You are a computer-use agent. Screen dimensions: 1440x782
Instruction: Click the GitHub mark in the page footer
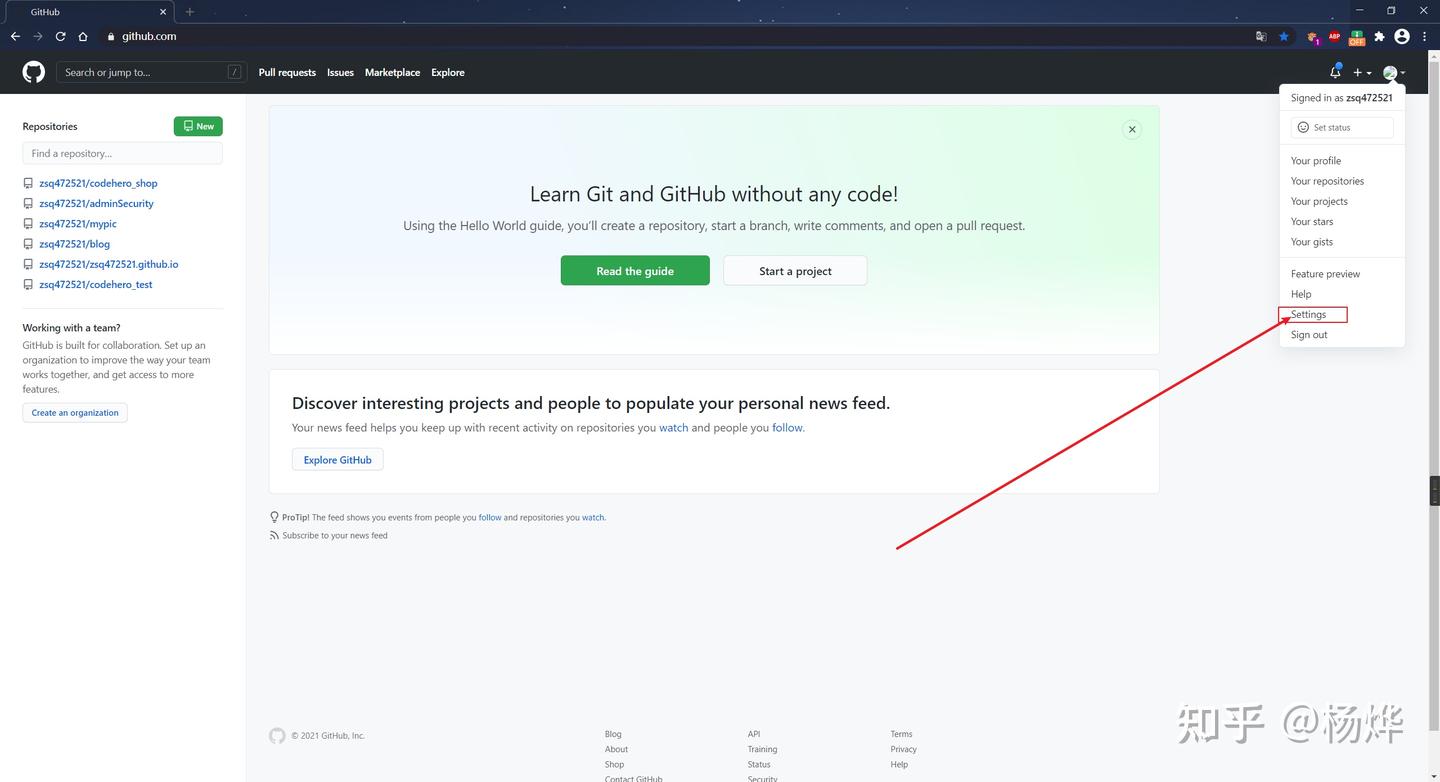(277, 735)
